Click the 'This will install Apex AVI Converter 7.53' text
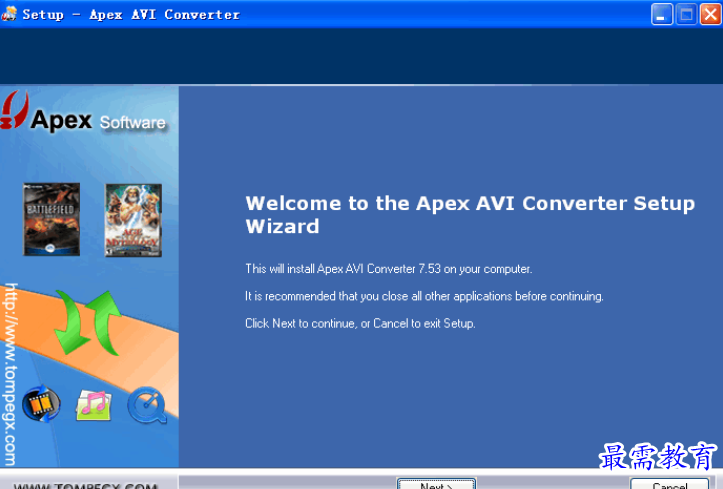 point(389,269)
